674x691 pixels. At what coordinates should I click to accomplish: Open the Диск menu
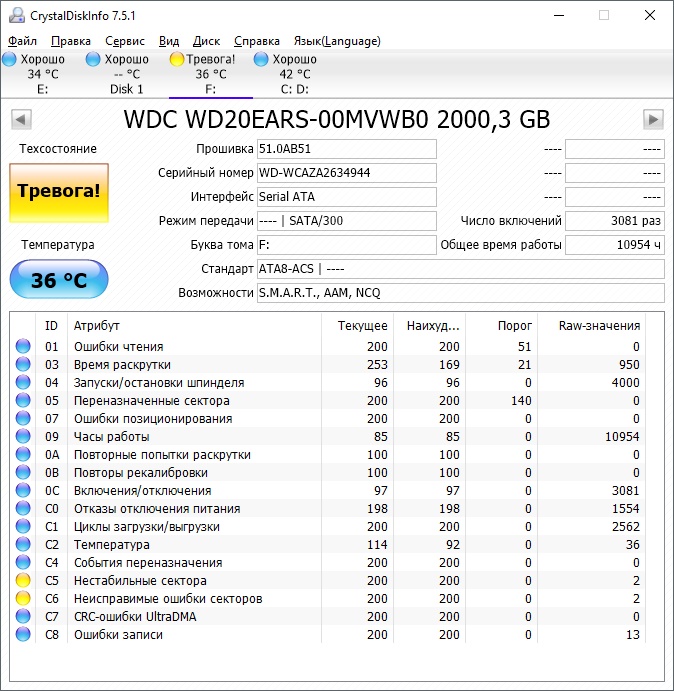click(x=206, y=41)
